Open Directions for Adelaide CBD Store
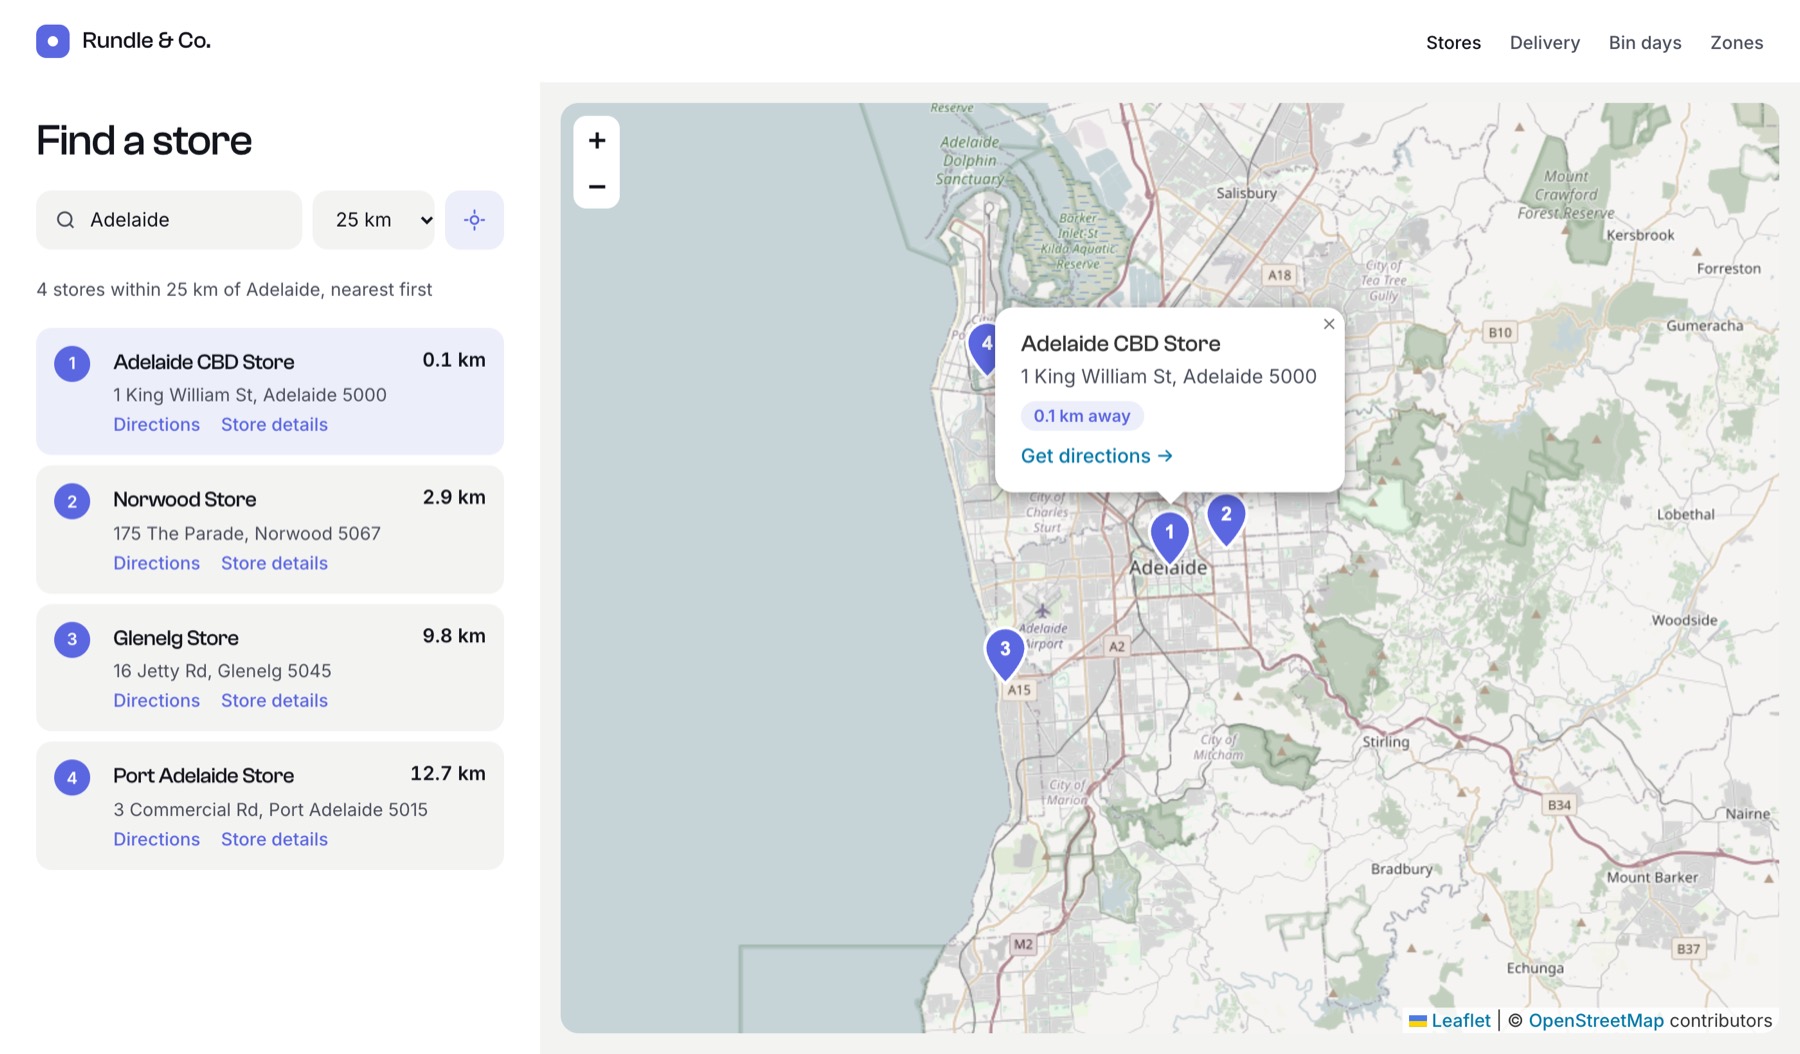The width and height of the screenshot is (1800, 1054). (x=156, y=424)
